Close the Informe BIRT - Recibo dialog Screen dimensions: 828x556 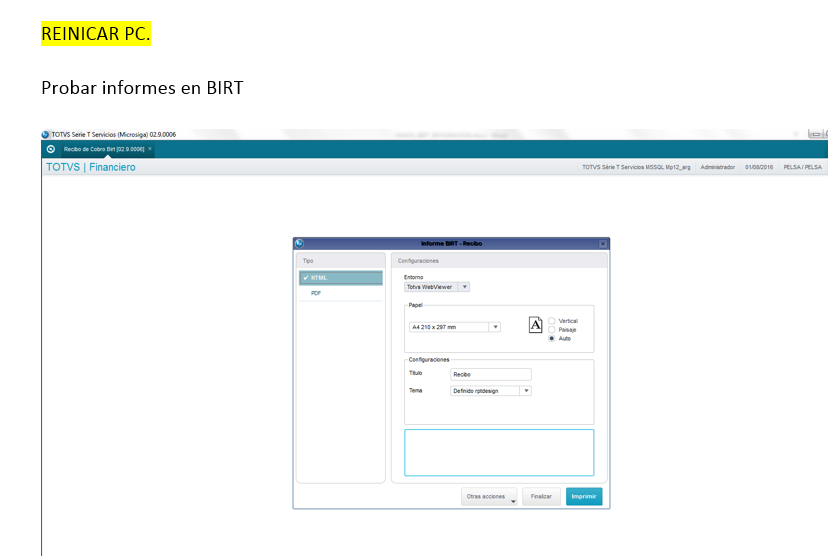[x=603, y=244]
